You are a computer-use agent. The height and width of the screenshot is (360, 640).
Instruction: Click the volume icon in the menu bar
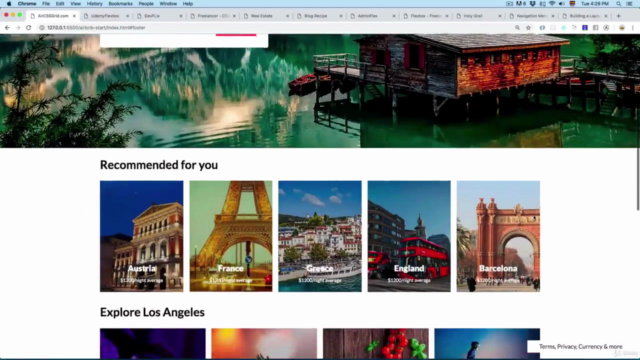pos(562,4)
